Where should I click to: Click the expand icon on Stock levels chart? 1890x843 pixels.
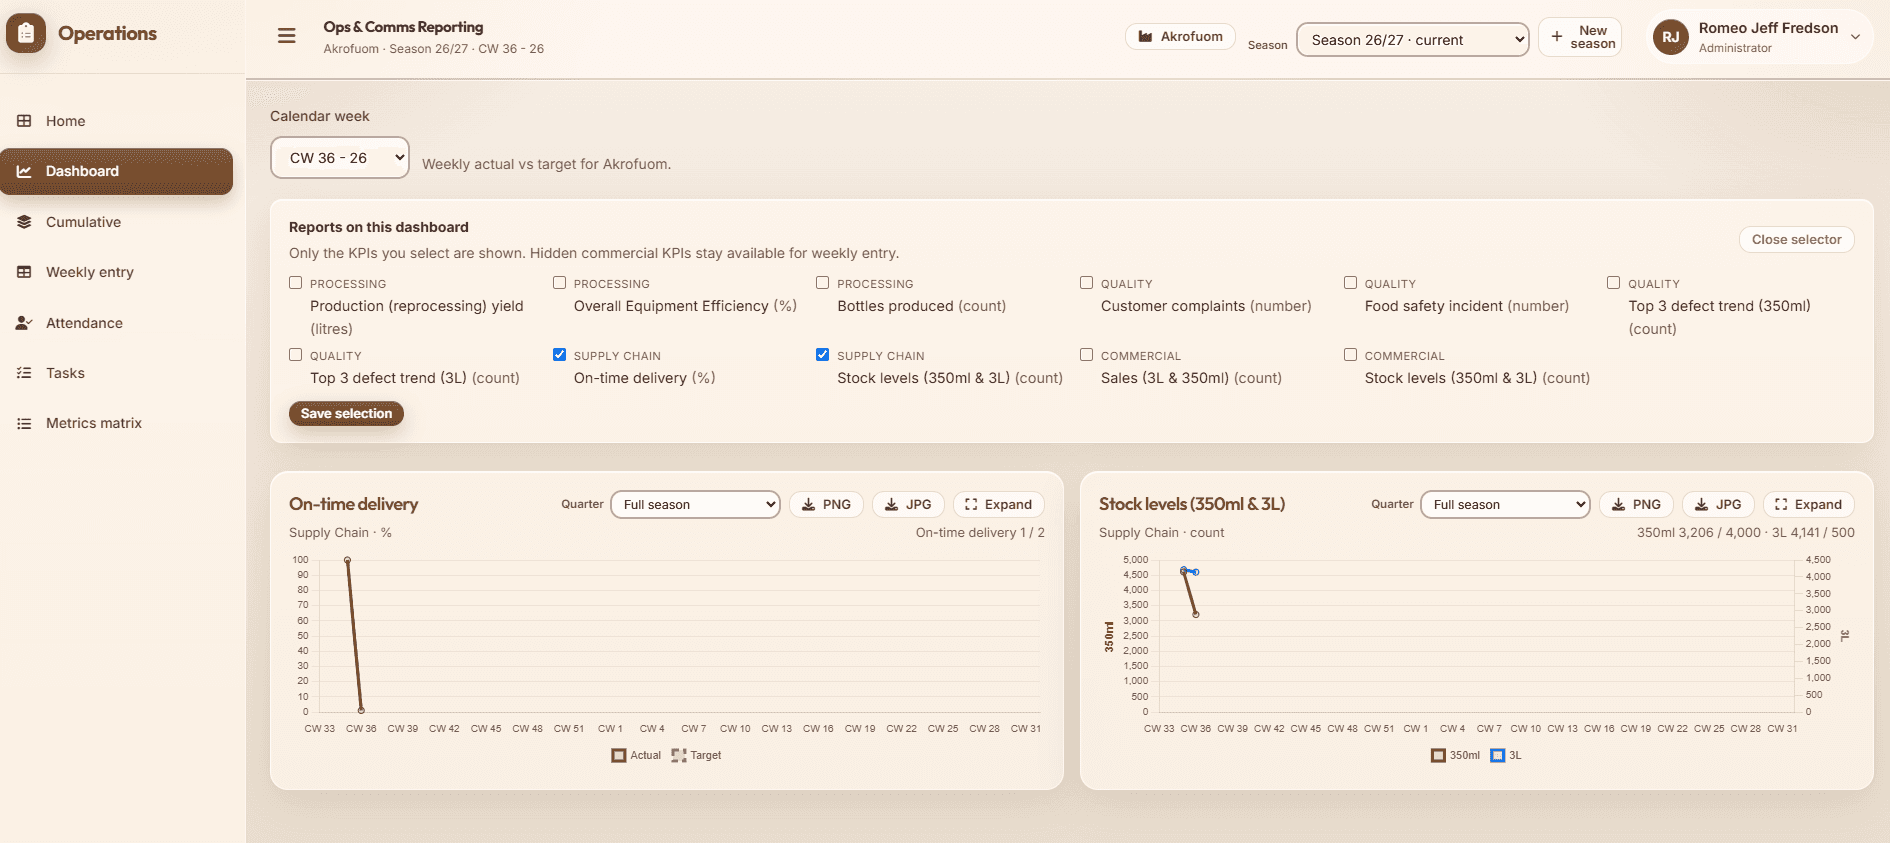[x=1781, y=505]
